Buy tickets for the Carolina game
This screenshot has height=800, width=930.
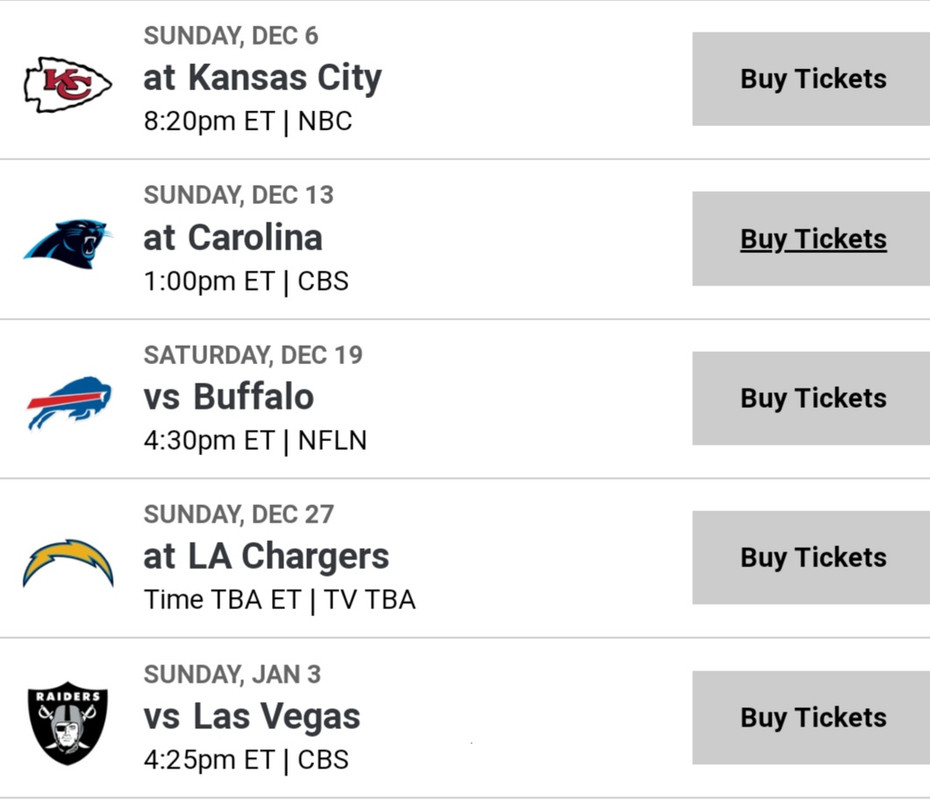[811, 238]
